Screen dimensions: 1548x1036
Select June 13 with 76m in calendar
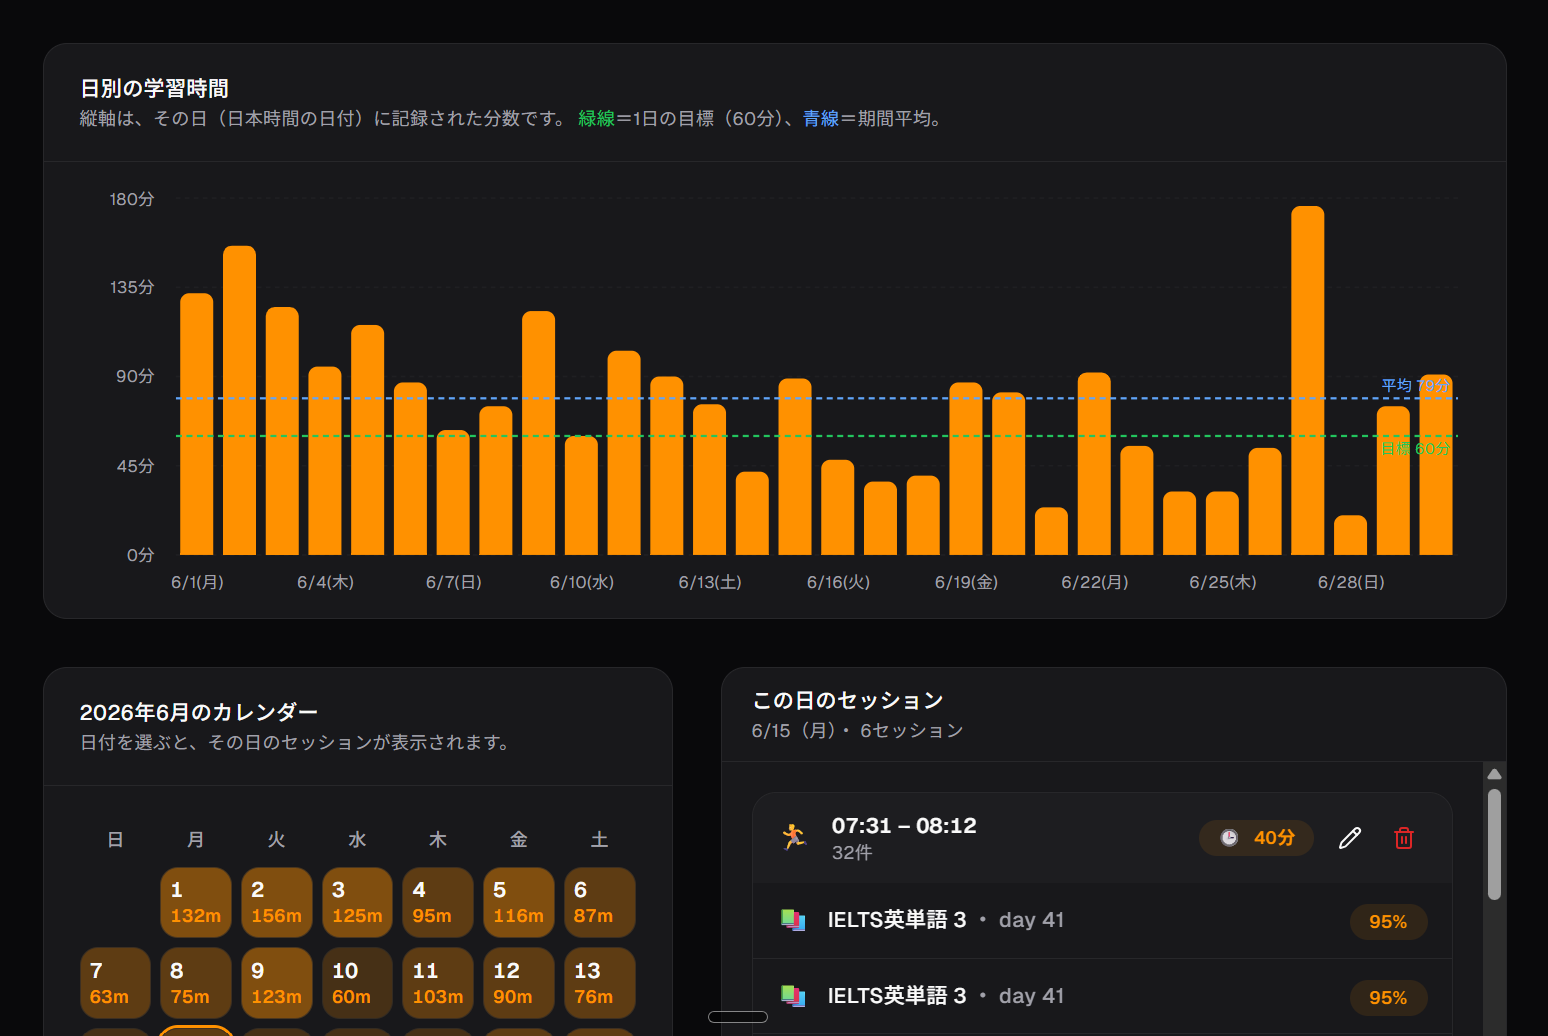[600, 983]
